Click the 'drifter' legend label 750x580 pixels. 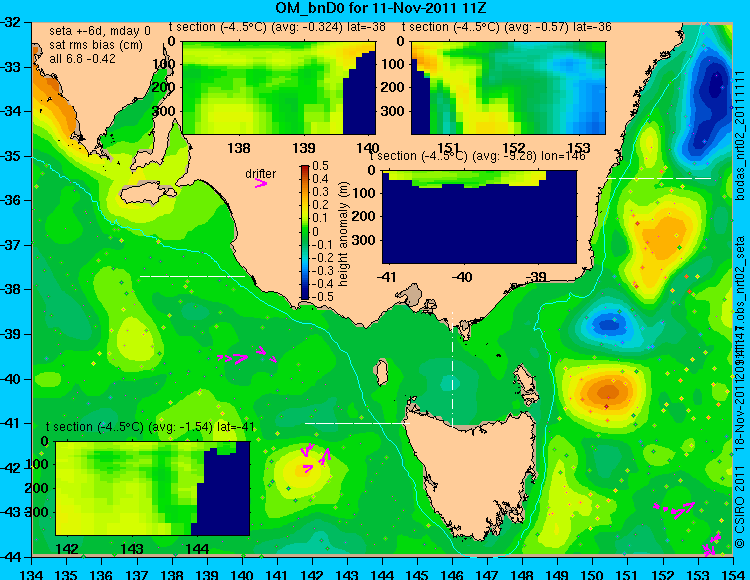click(x=261, y=174)
